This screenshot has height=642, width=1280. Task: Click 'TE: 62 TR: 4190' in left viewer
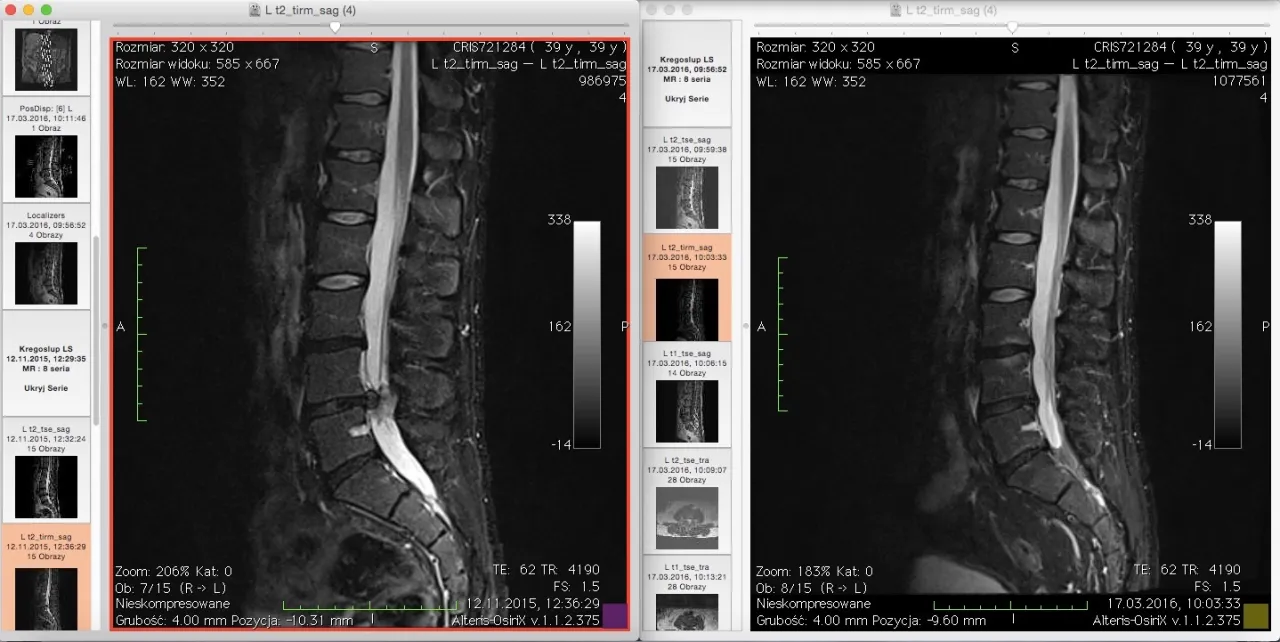click(546, 570)
